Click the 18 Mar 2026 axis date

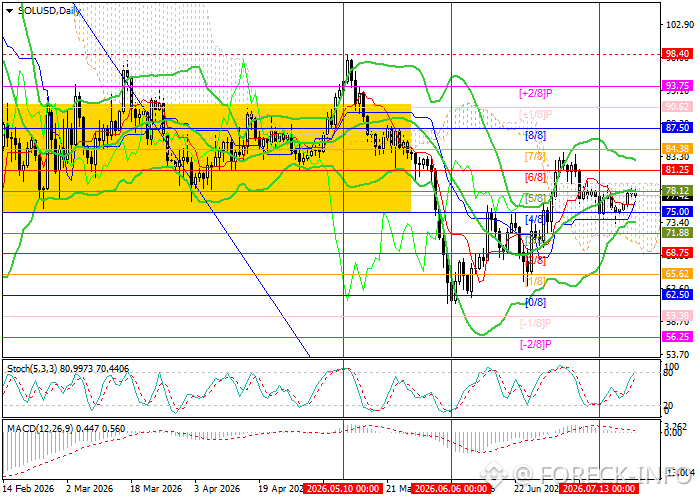pyautogui.click(x=156, y=489)
